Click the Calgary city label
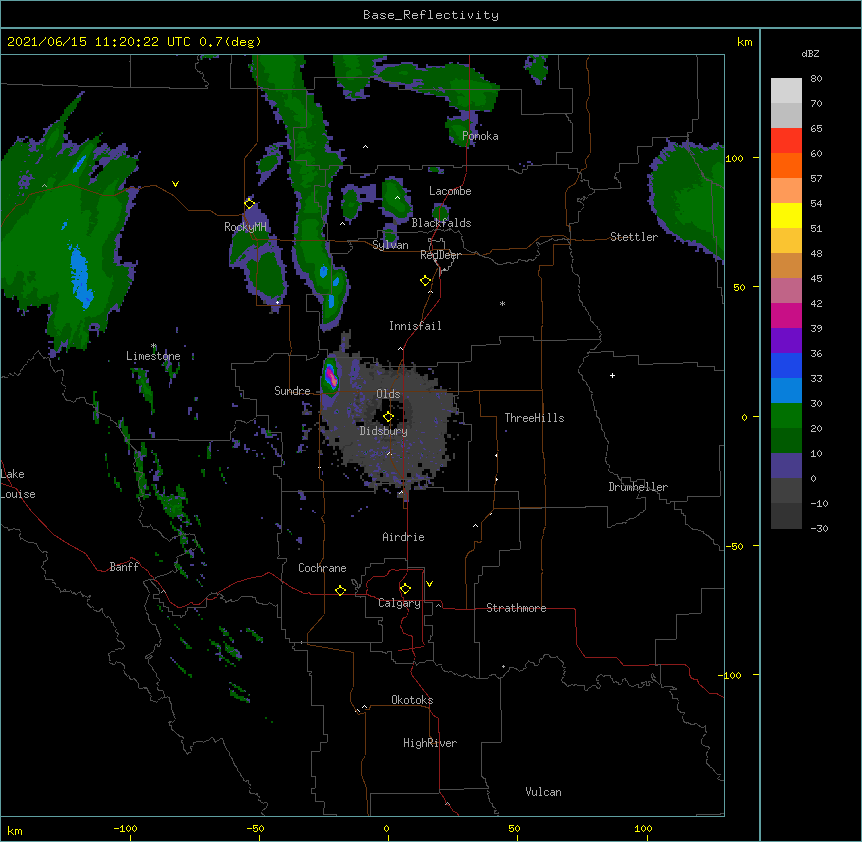This screenshot has width=862, height=842. [399, 603]
